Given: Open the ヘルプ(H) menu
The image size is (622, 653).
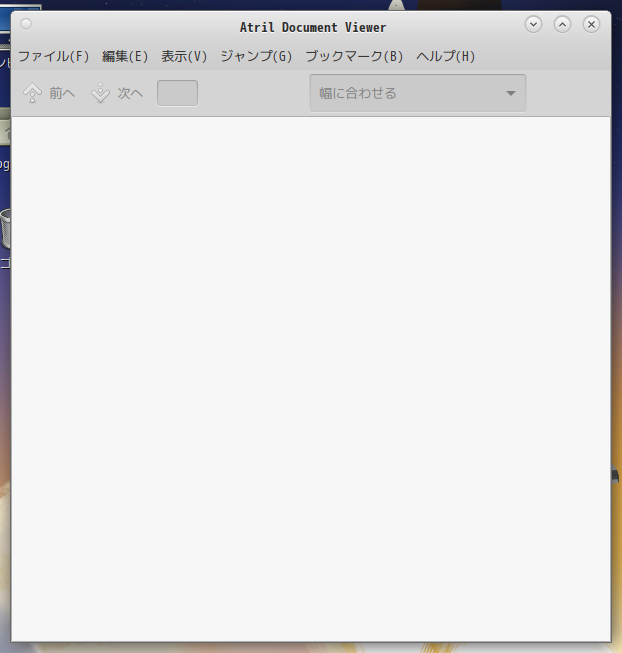Looking at the screenshot, I should (445, 56).
